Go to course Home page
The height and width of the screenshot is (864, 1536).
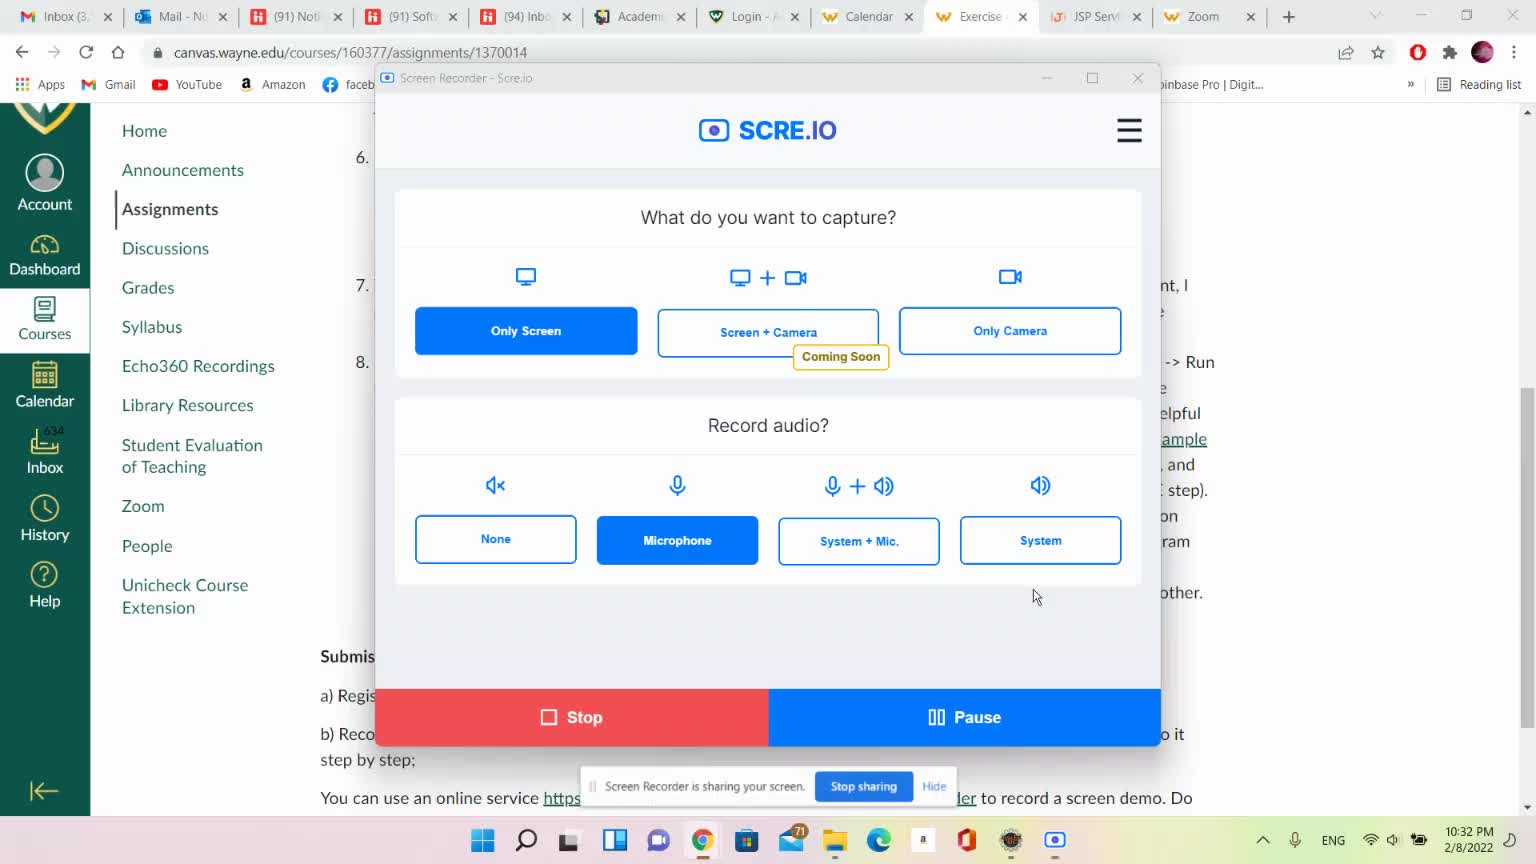144,131
